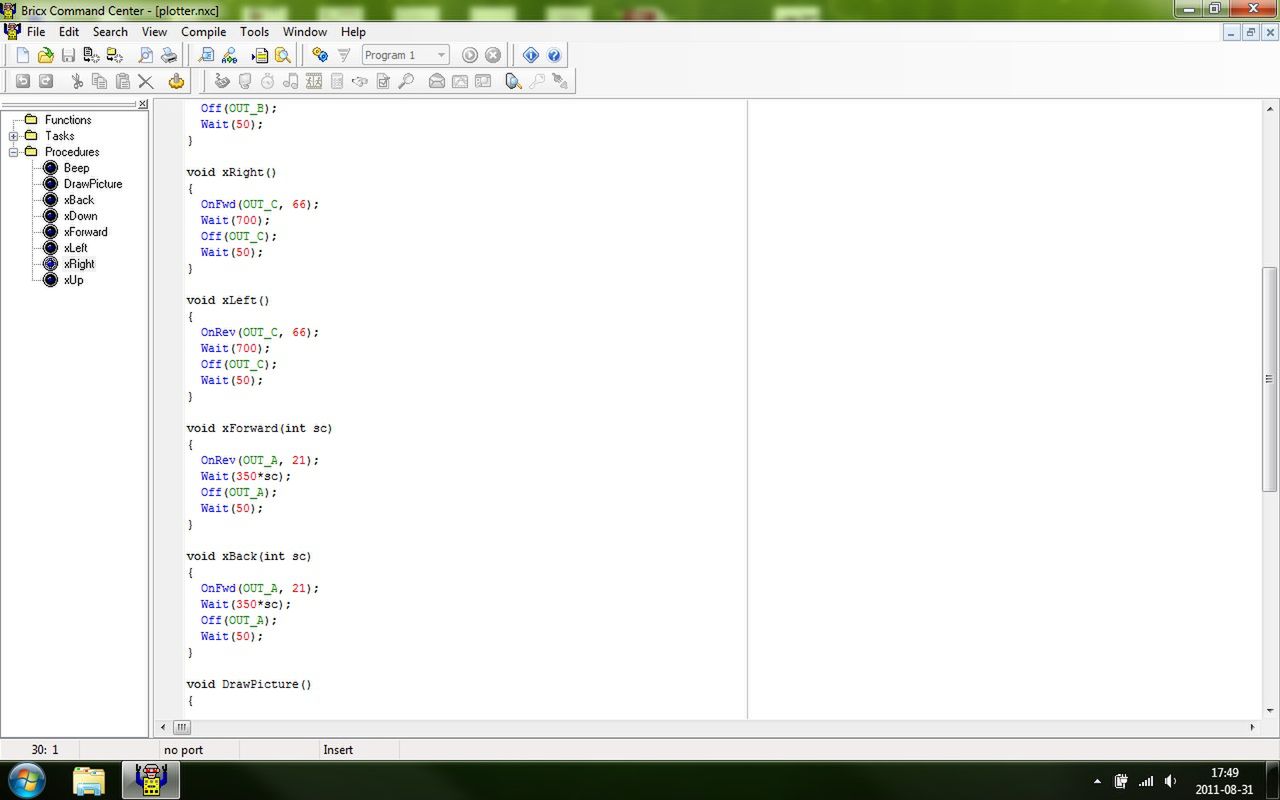Stop the running program
This screenshot has width=1280, height=800.
(x=492, y=55)
